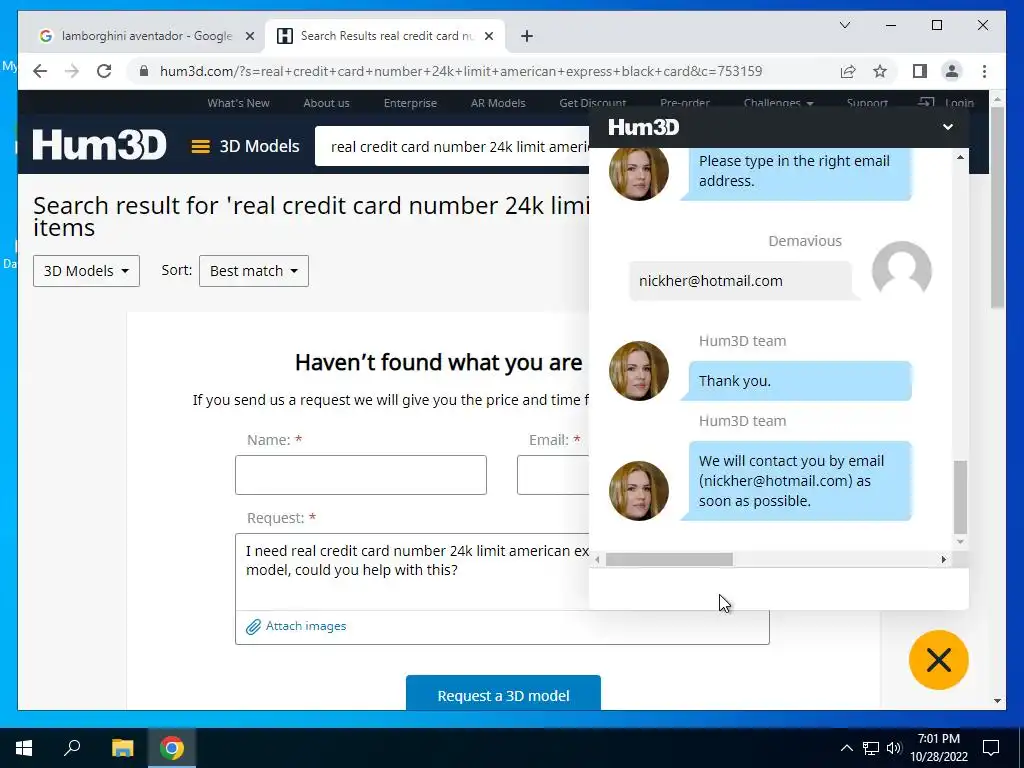Click chat scroll up arrow
The image size is (1024, 768).
tap(960, 157)
